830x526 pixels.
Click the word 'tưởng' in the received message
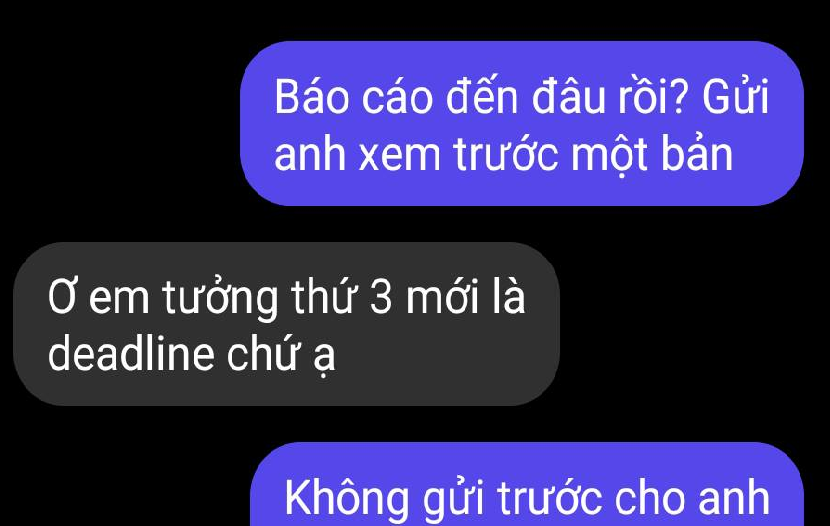220,300
